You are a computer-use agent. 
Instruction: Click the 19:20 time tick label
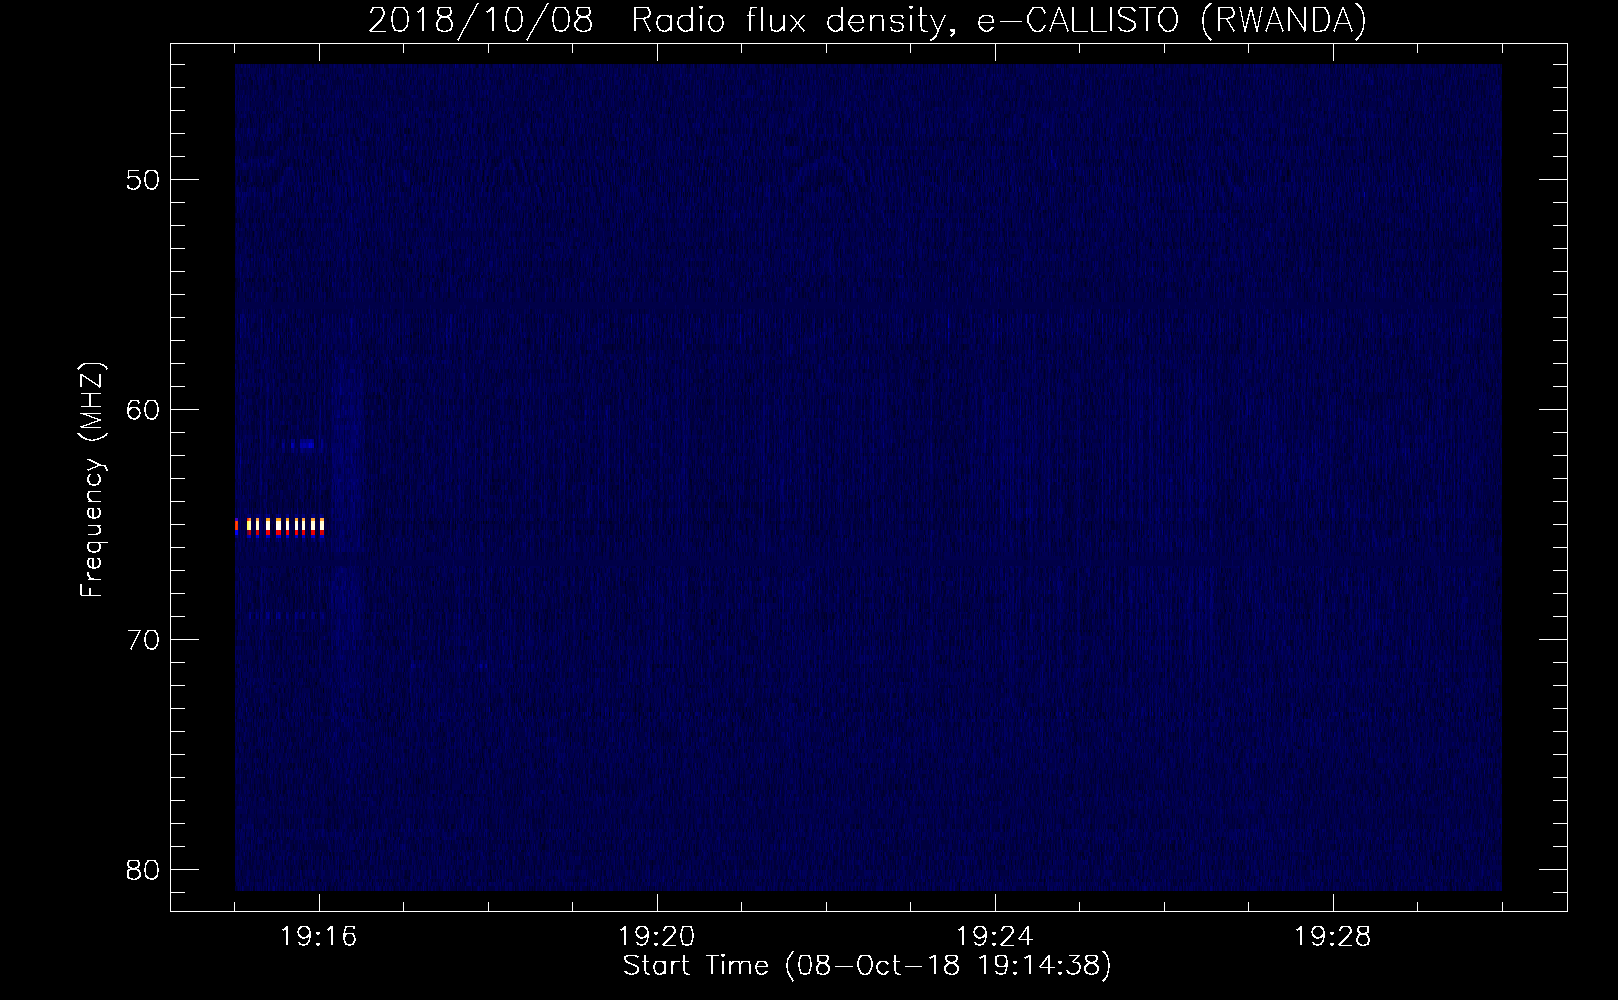click(656, 937)
